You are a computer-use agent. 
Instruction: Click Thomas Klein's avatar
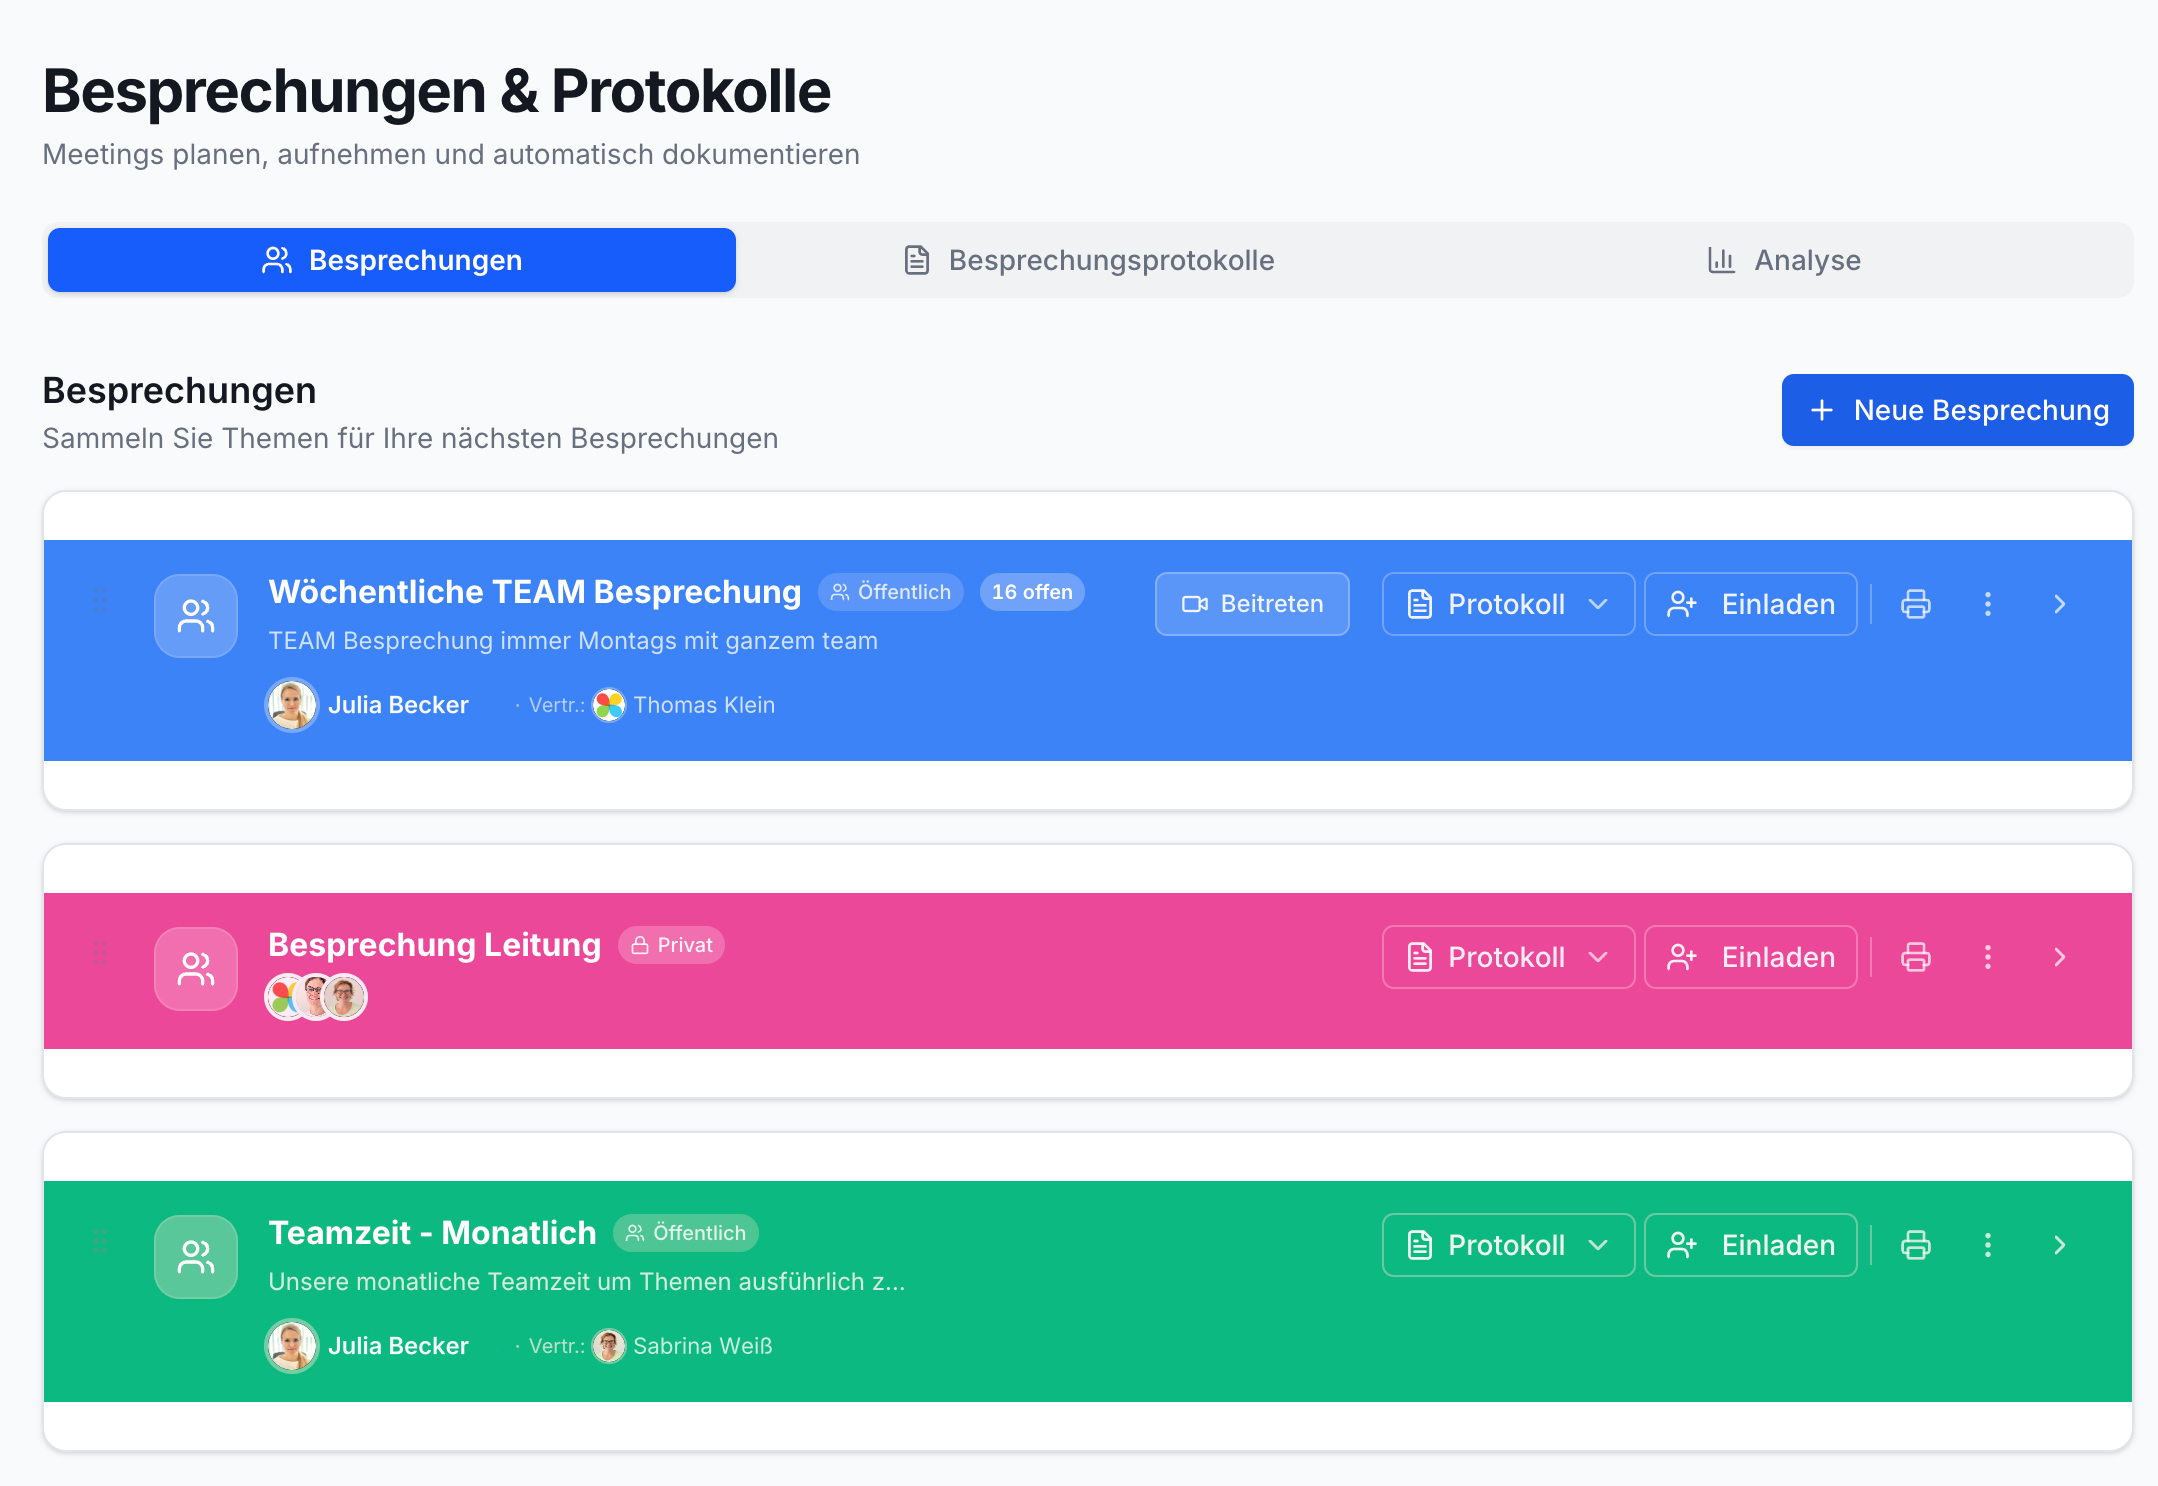[609, 705]
